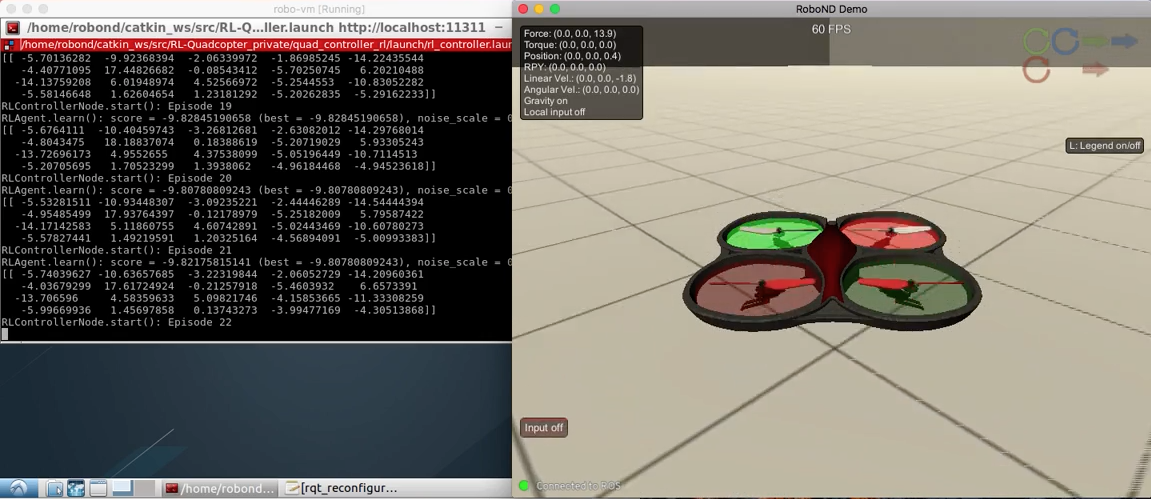Switch to the /home/robond terminal taskbar item
The width and height of the screenshot is (1151, 499).
pos(220,488)
